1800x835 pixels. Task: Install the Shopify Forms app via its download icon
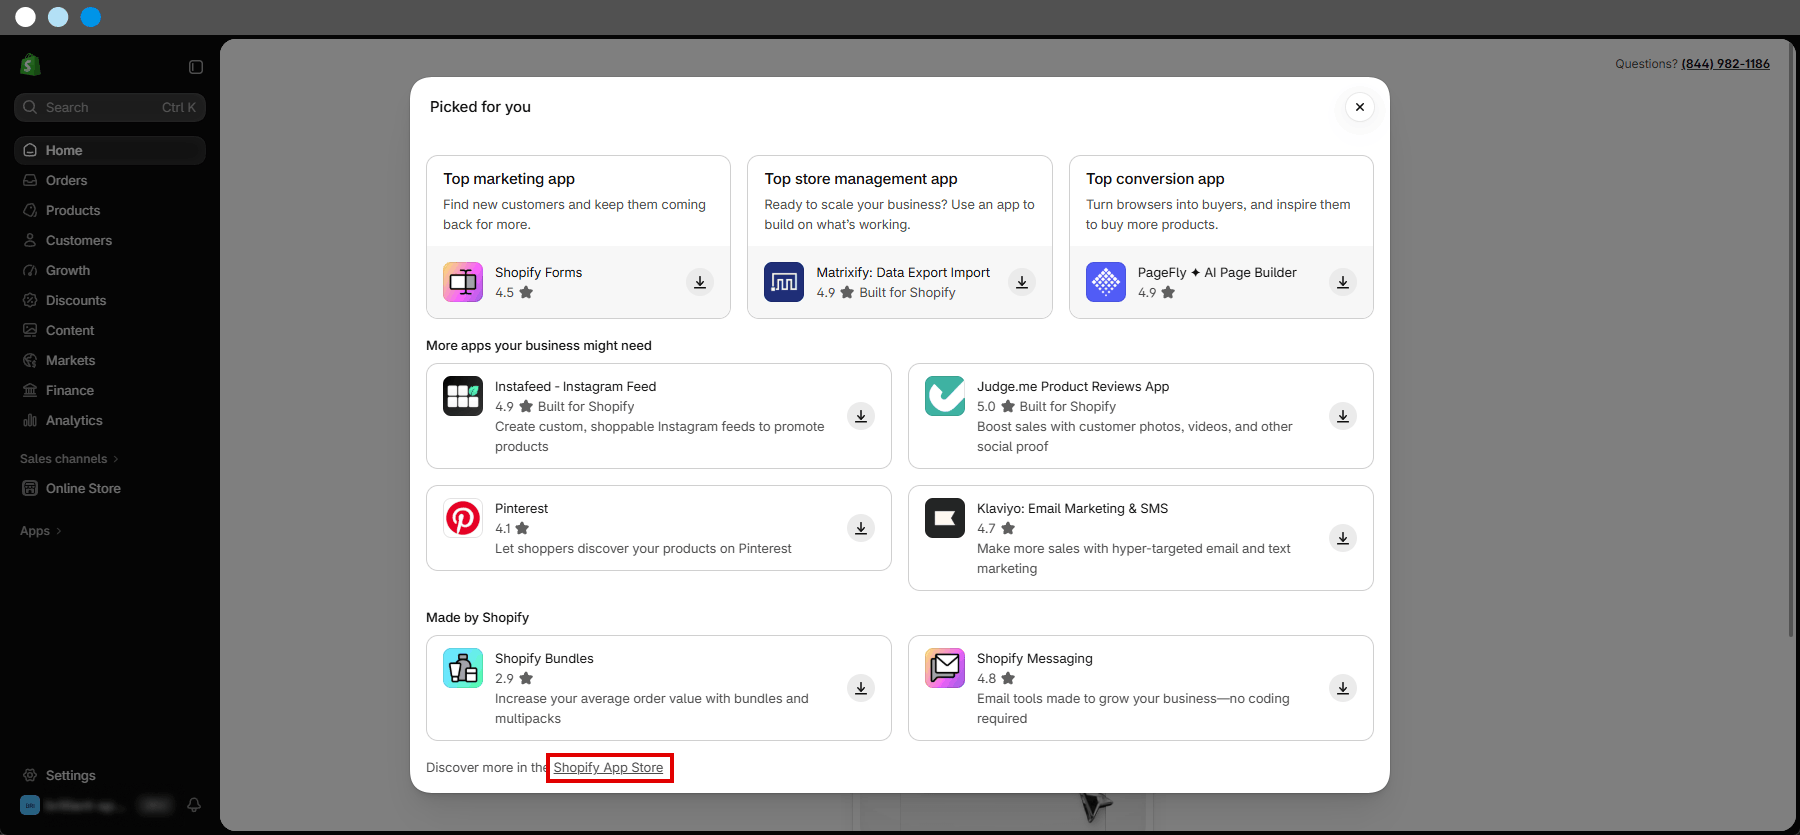tap(700, 282)
